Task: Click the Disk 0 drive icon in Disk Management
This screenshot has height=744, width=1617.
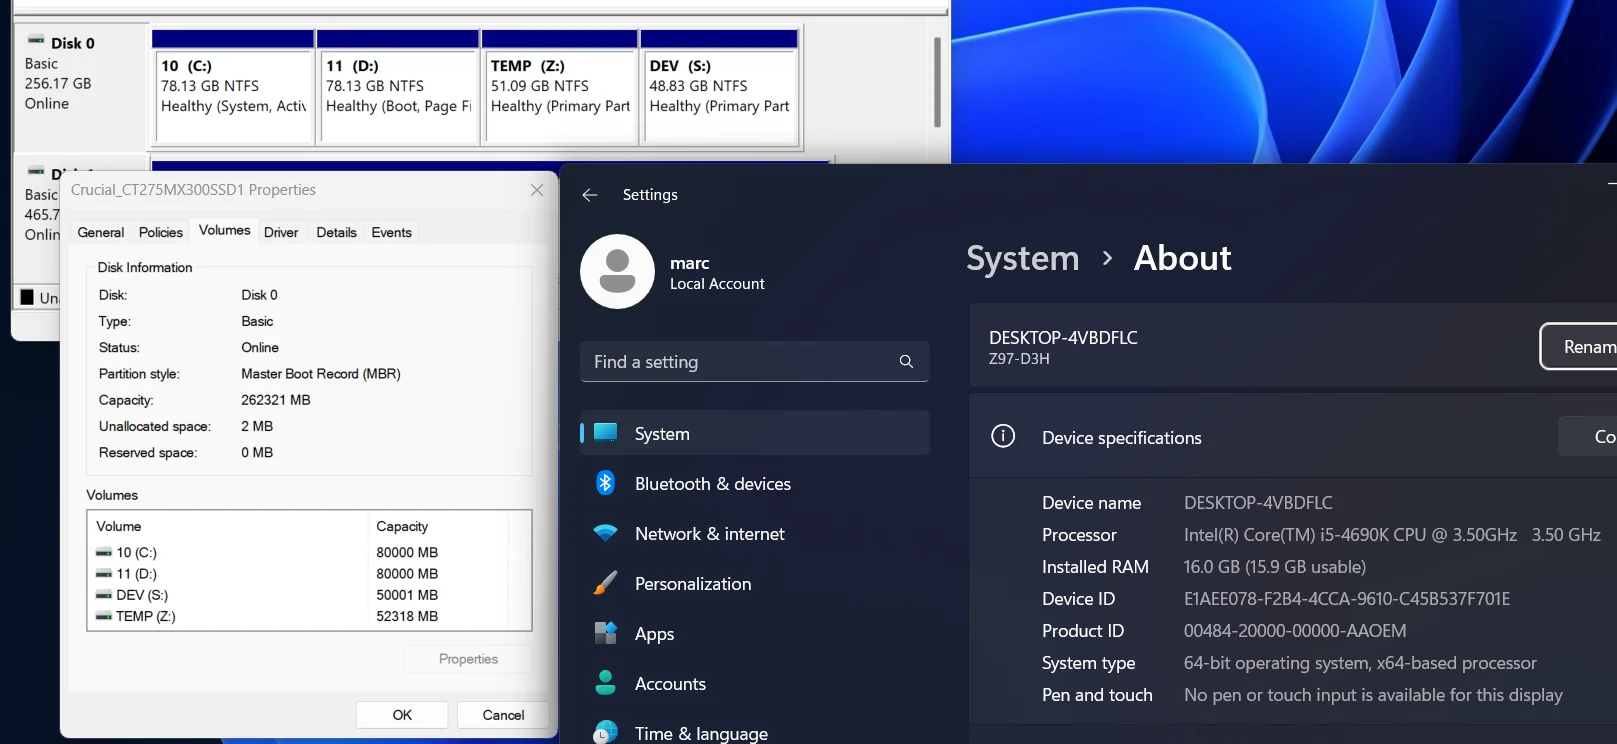Action: (x=36, y=41)
